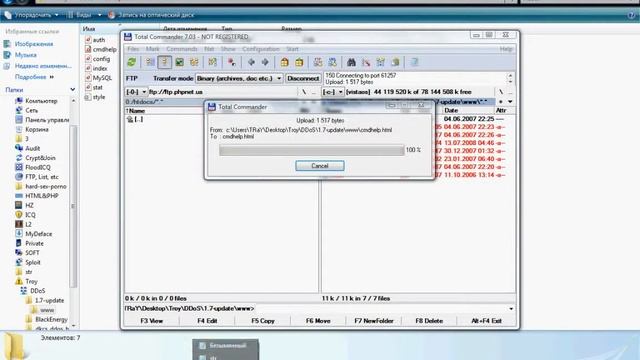
Task: Select the MyDeface folder in tree
Action: click(x=34, y=234)
